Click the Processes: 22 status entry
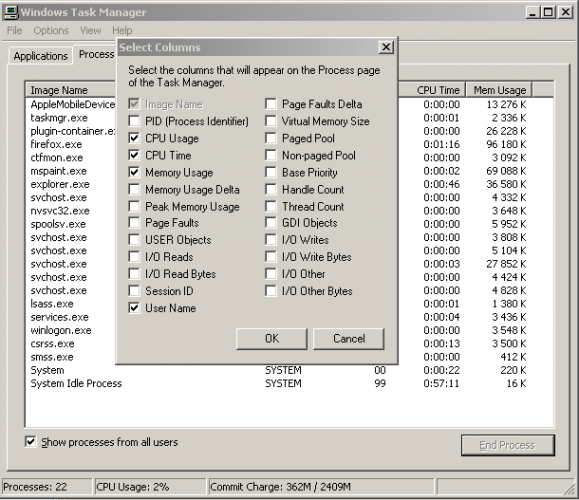This screenshot has height=500, width=579. pyautogui.click(x=47, y=487)
